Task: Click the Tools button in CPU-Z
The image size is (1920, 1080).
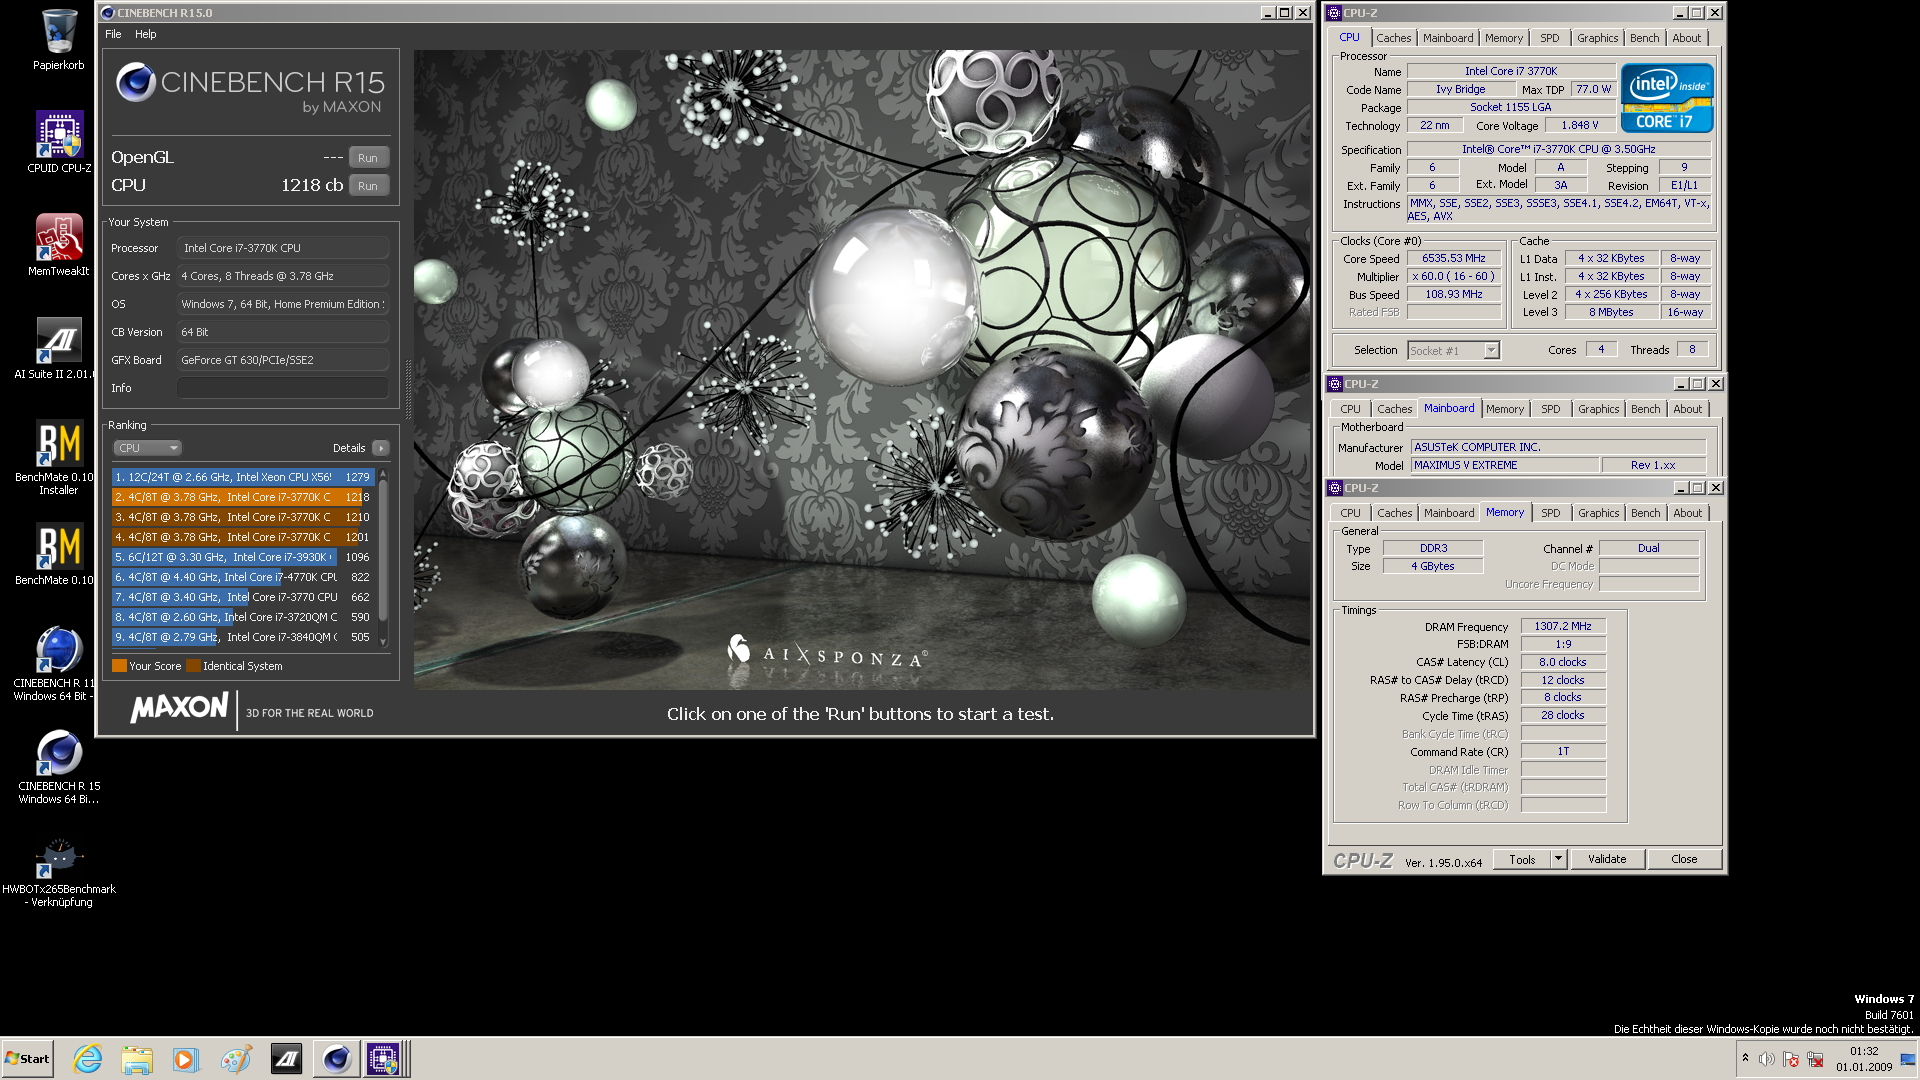Action: click(x=1522, y=859)
